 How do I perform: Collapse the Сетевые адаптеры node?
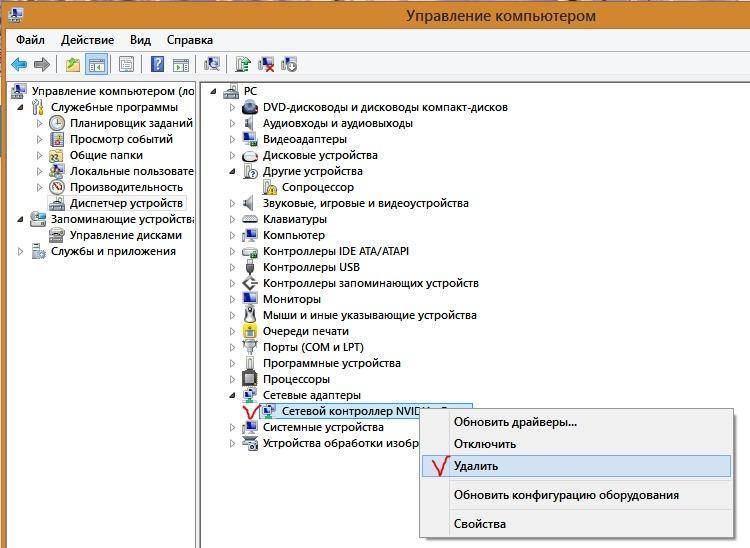[232, 395]
